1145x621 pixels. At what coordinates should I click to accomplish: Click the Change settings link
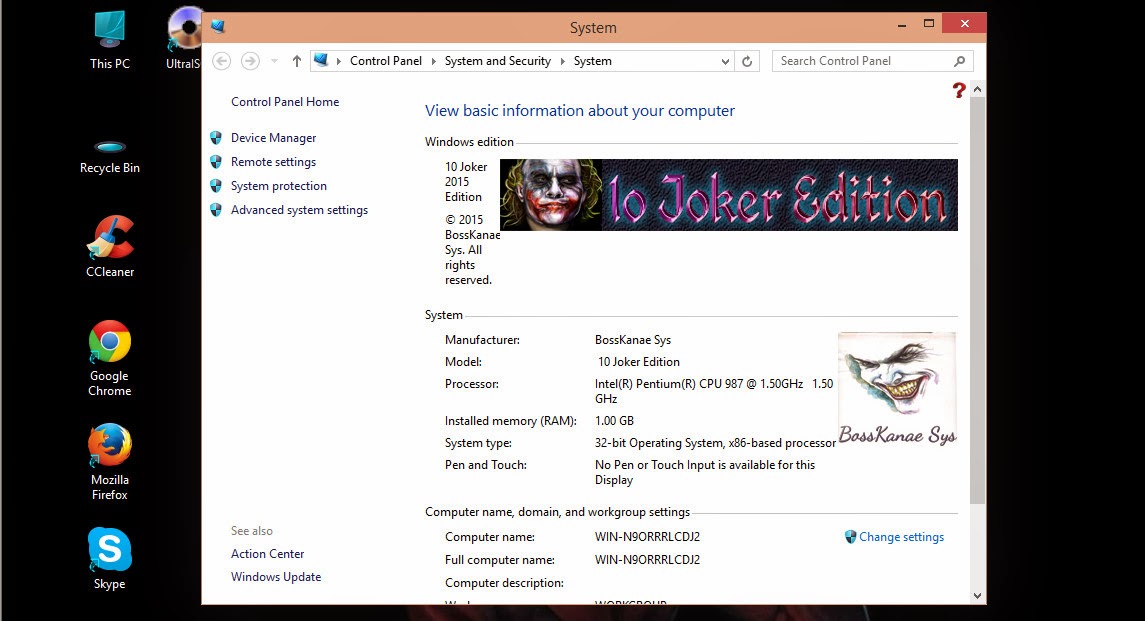901,537
